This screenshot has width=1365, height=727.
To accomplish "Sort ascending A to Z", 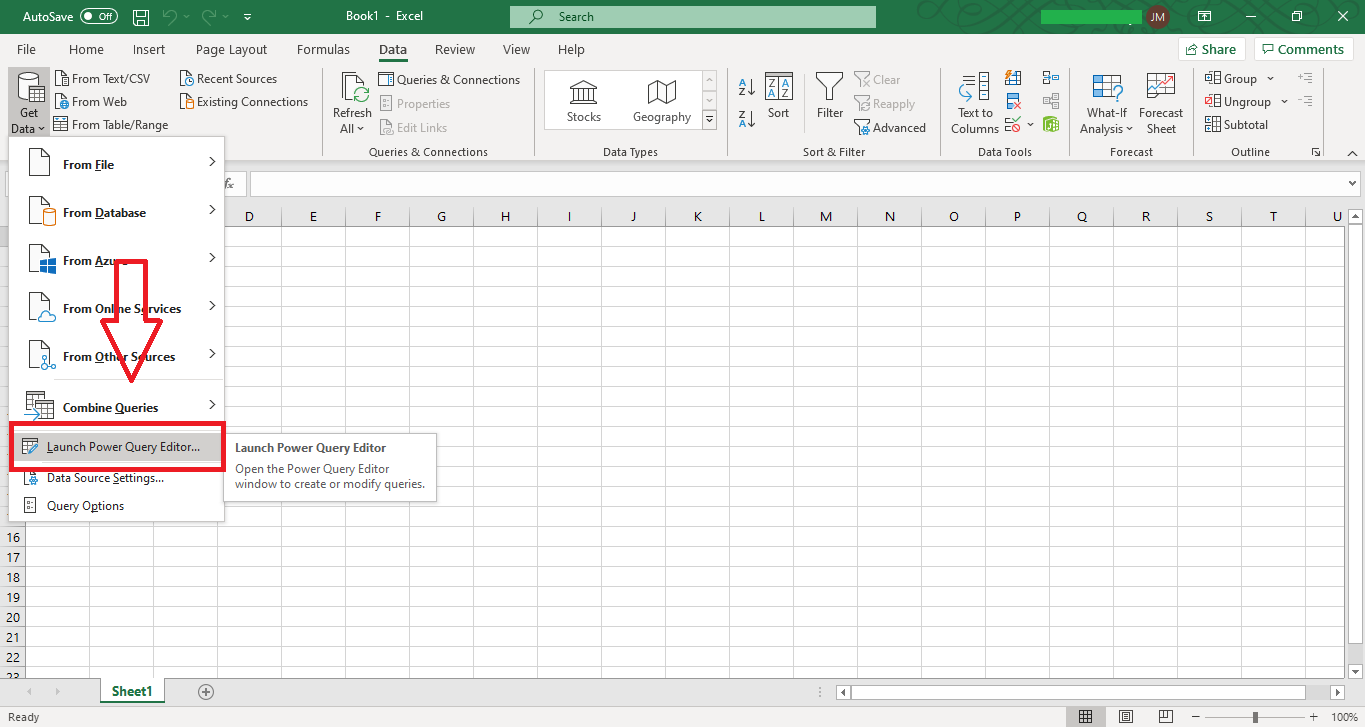I will pos(747,87).
